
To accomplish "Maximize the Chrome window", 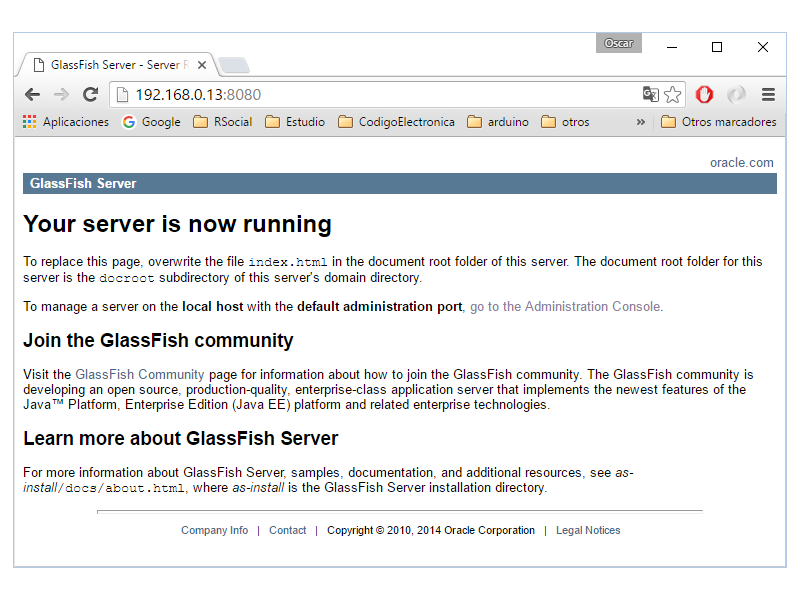I will tap(717, 47).
